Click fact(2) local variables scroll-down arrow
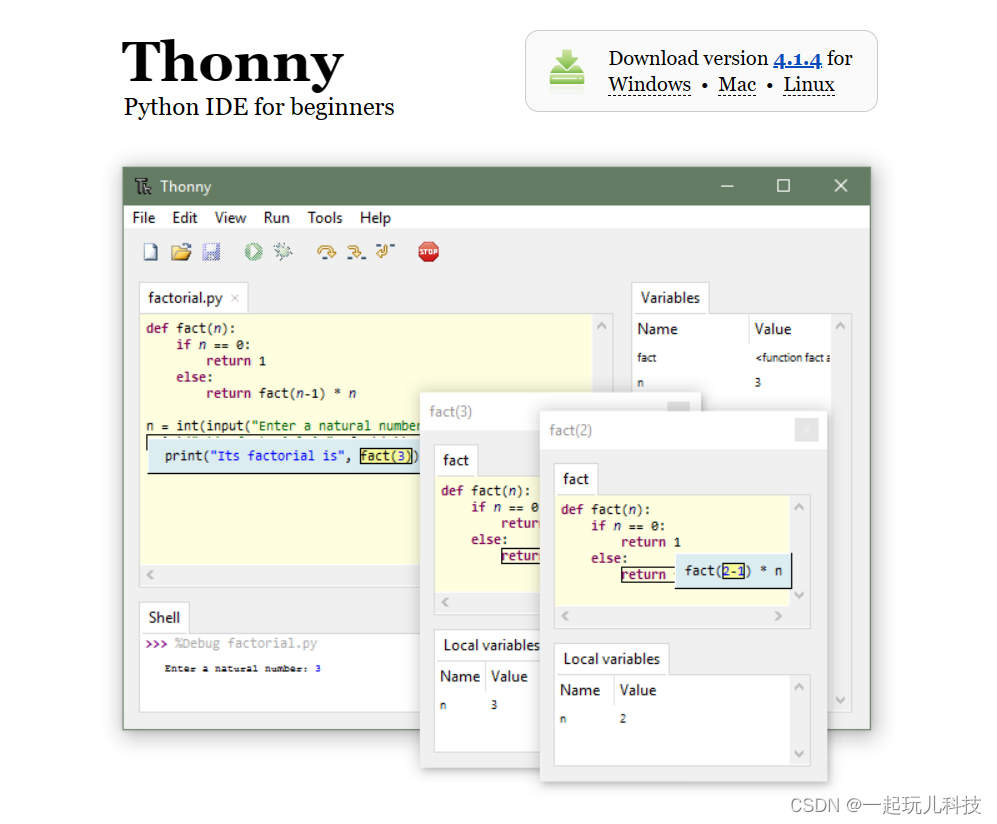Image resolution: width=997 pixels, height=824 pixels. coord(799,754)
